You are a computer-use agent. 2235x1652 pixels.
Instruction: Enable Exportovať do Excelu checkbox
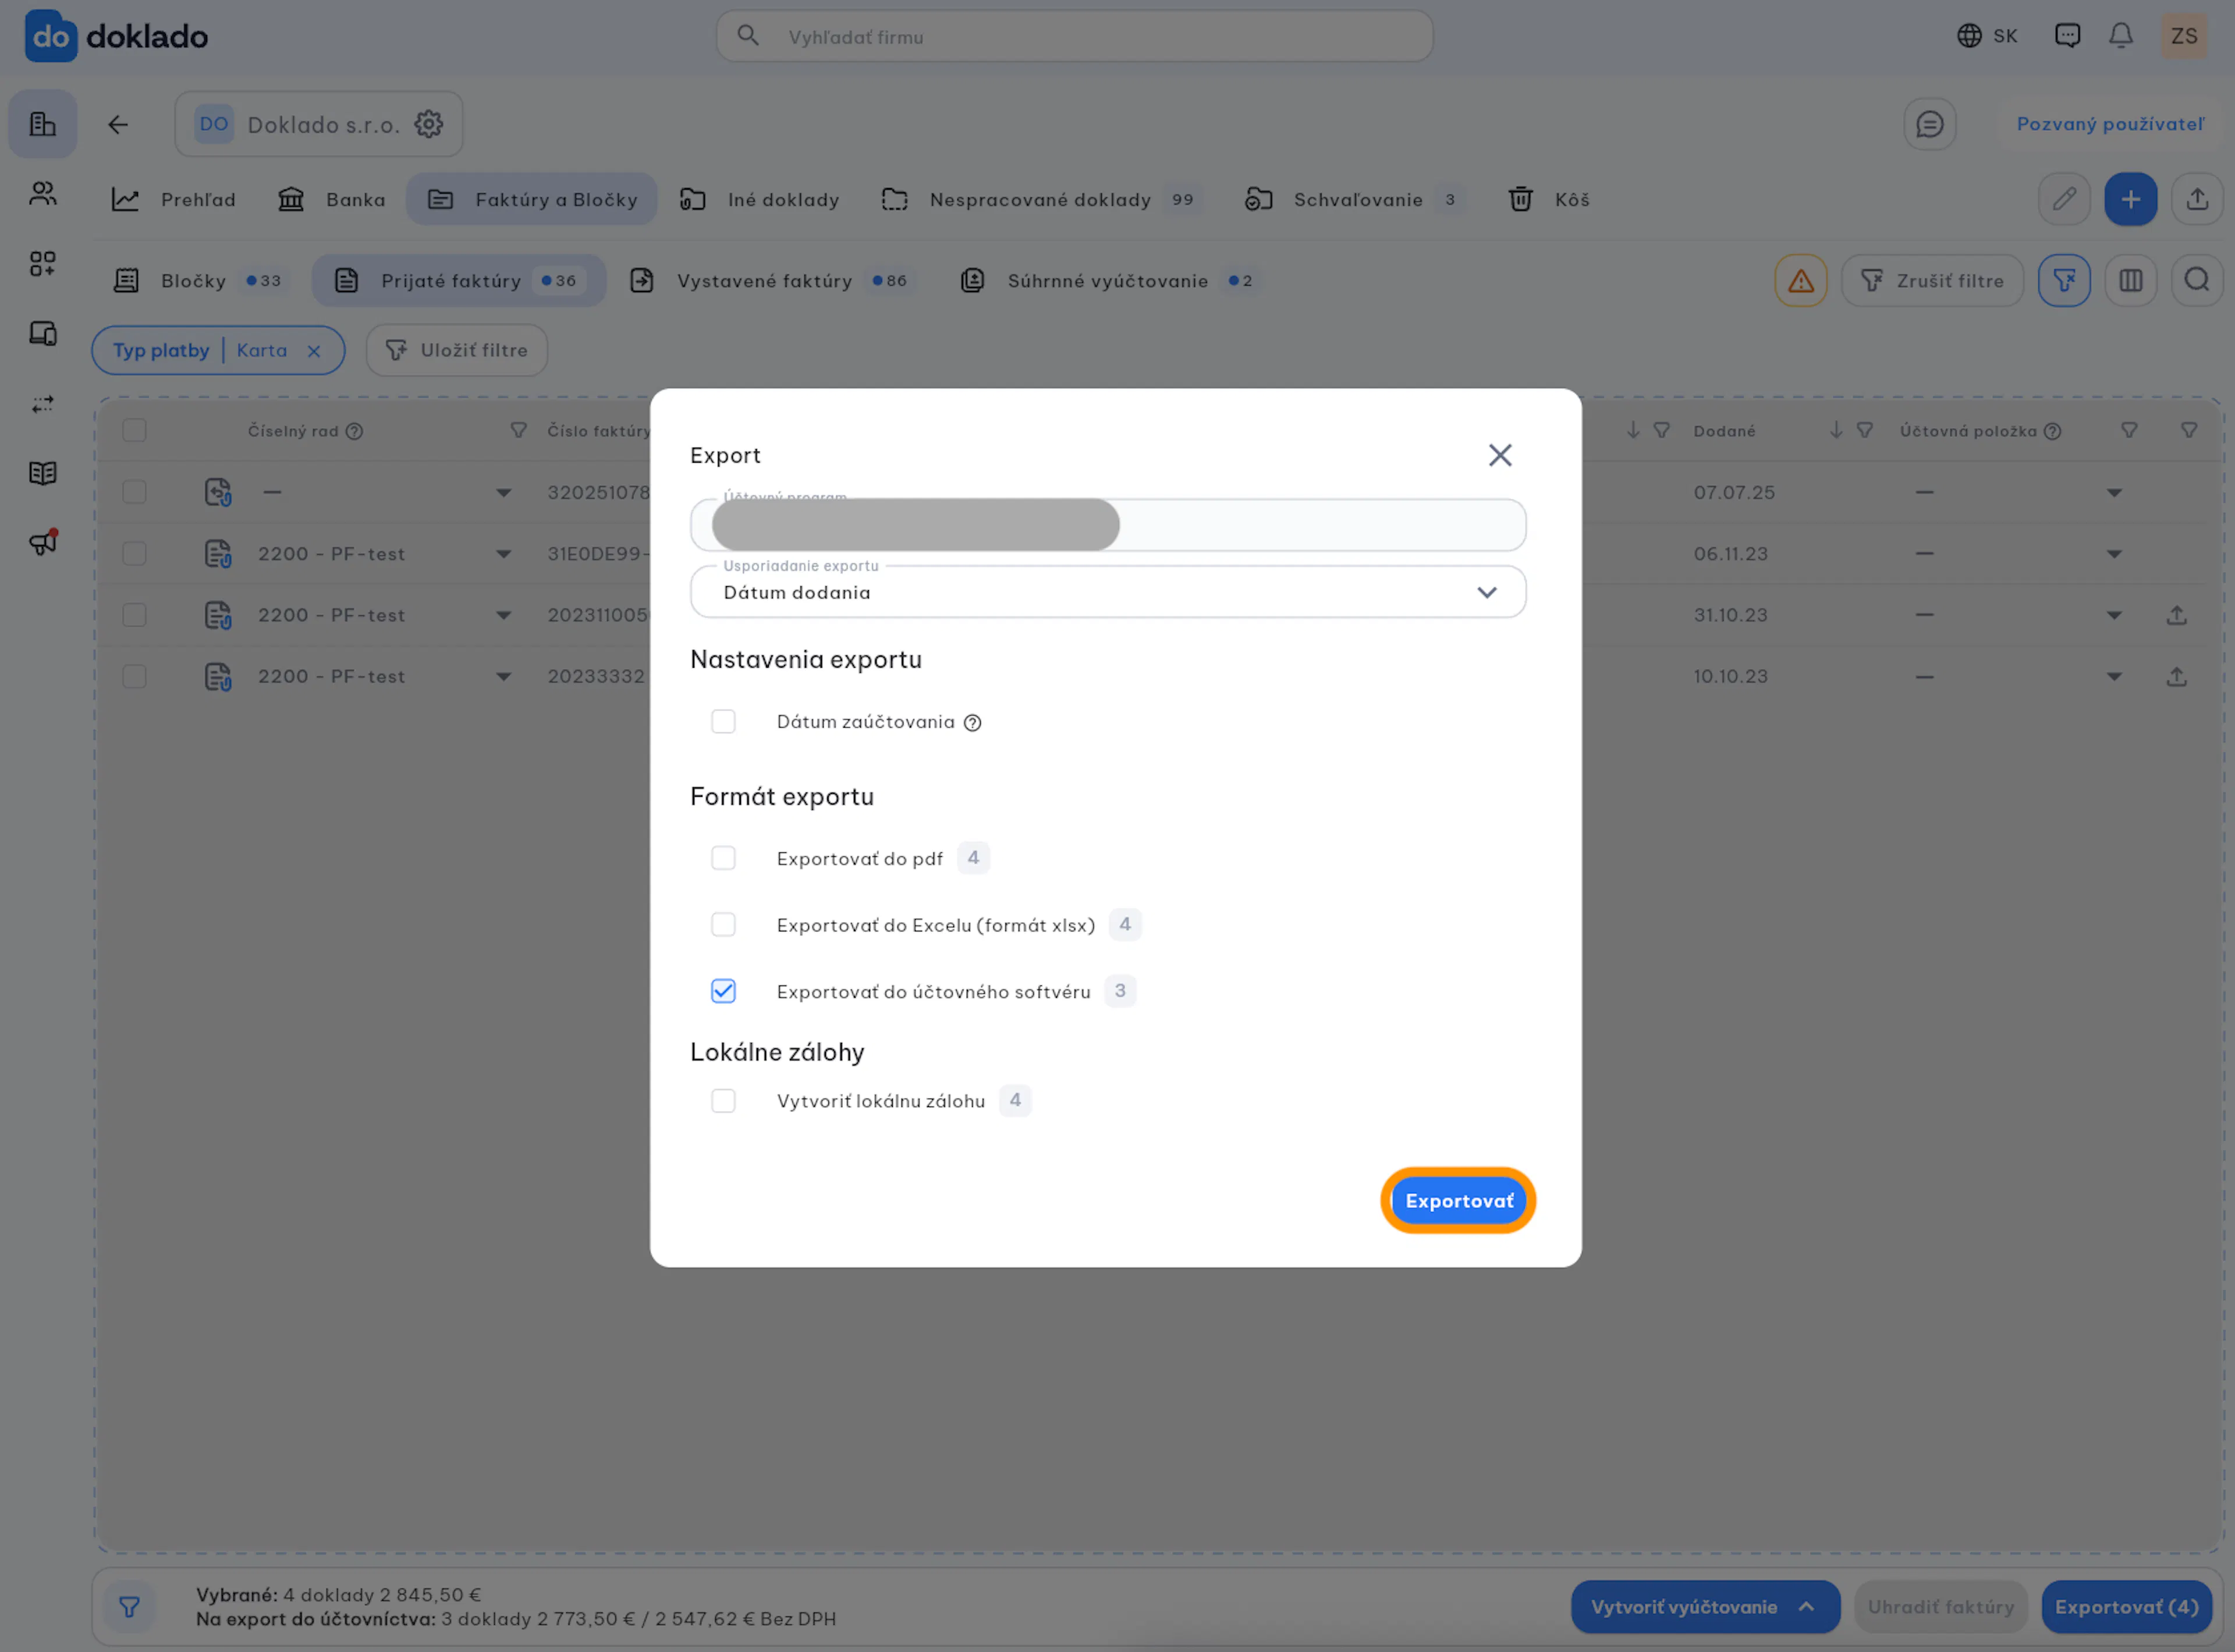[x=723, y=924]
